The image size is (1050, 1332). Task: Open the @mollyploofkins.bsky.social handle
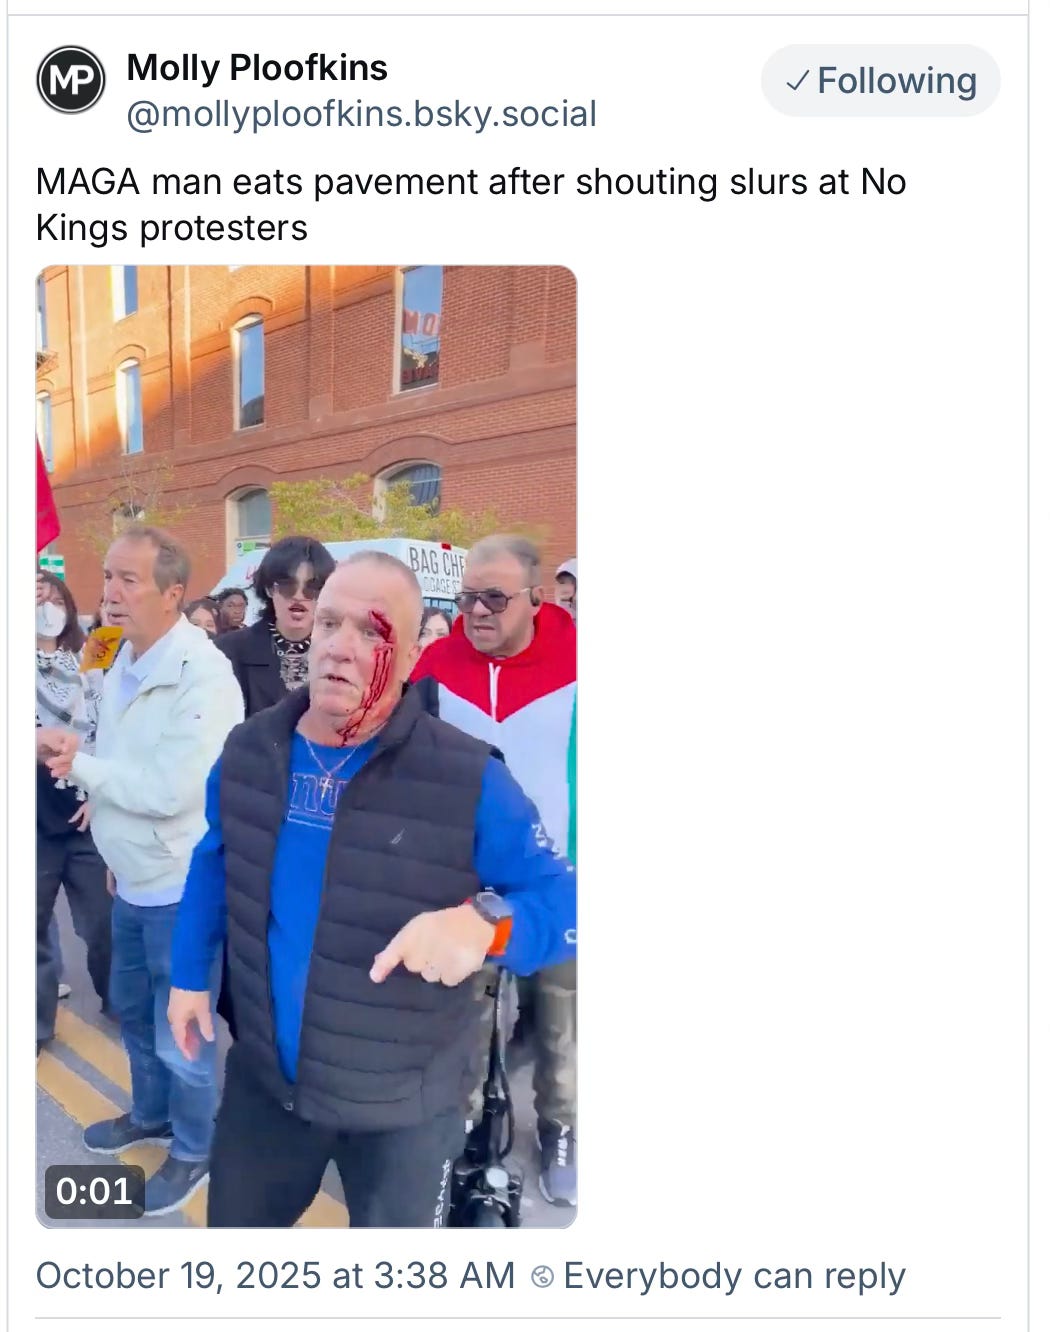point(361,114)
